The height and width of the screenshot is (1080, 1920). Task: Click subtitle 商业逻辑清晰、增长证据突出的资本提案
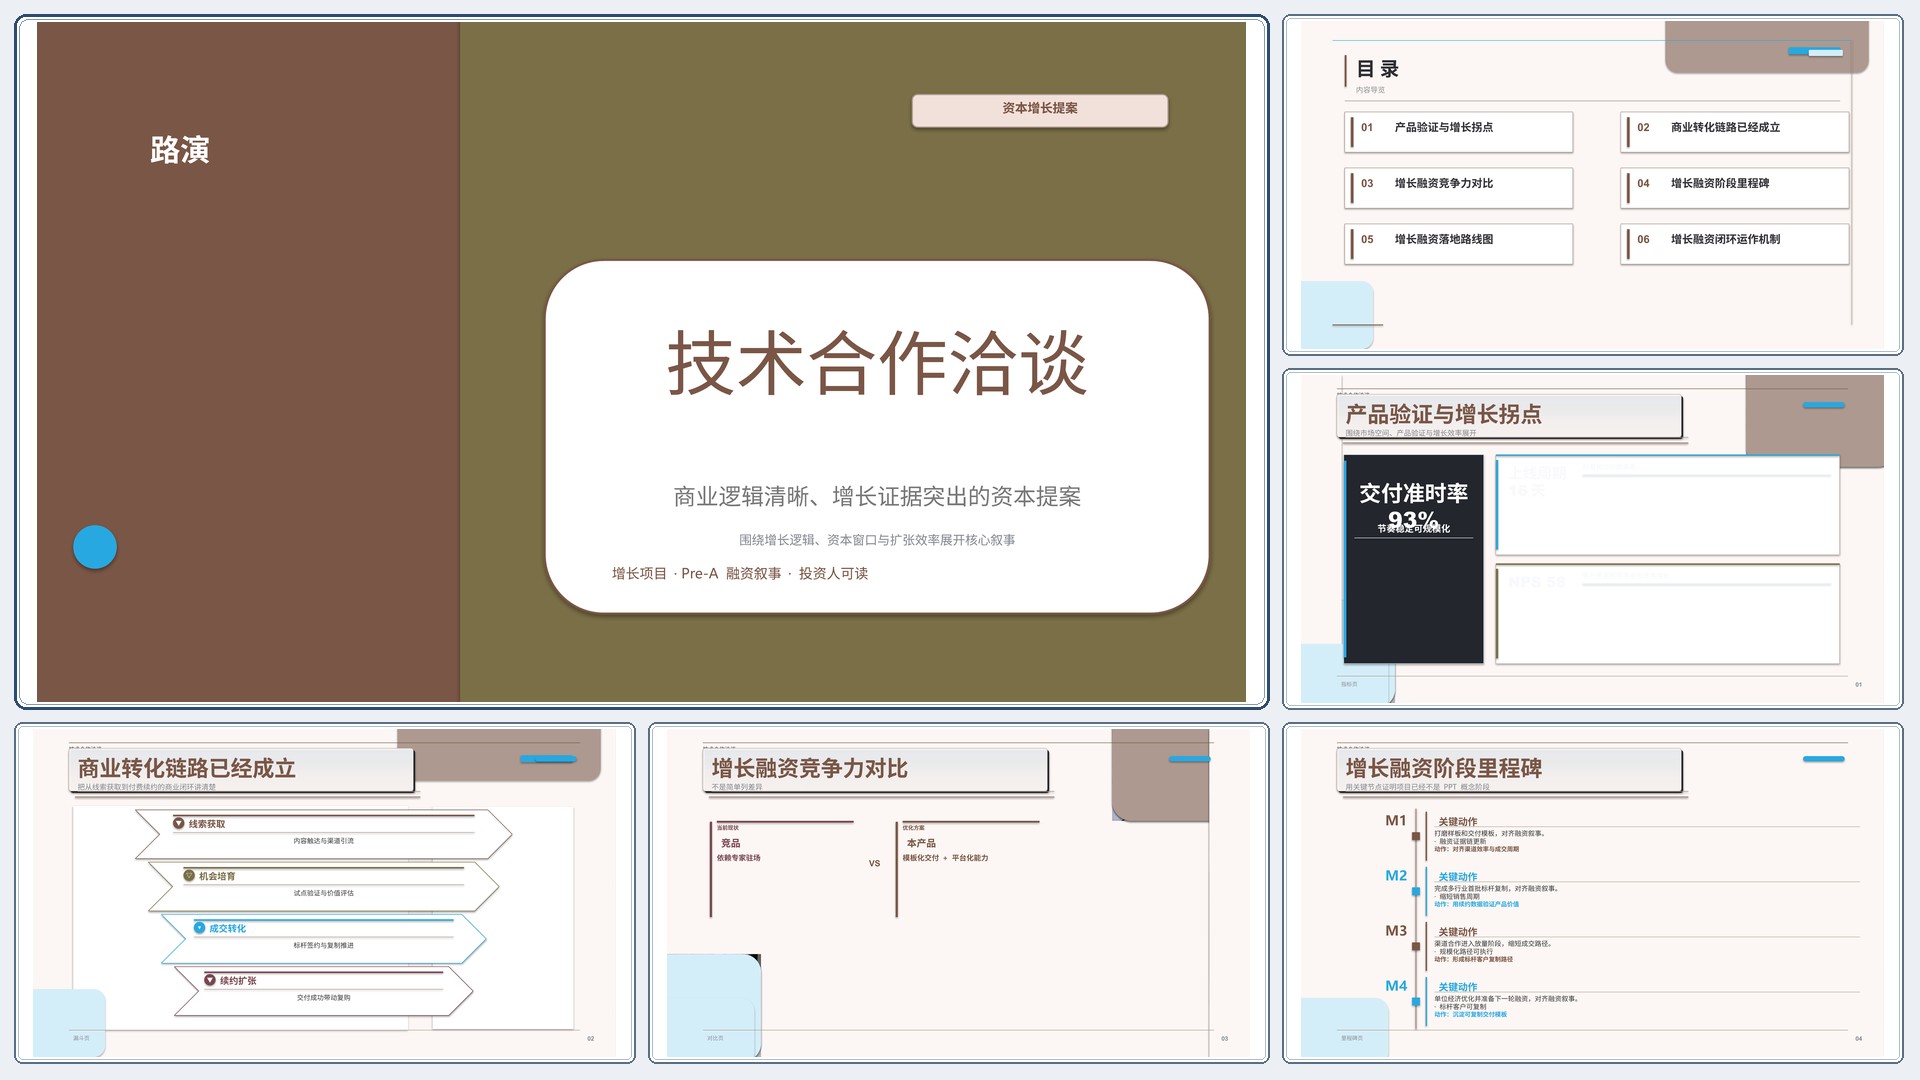click(877, 497)
